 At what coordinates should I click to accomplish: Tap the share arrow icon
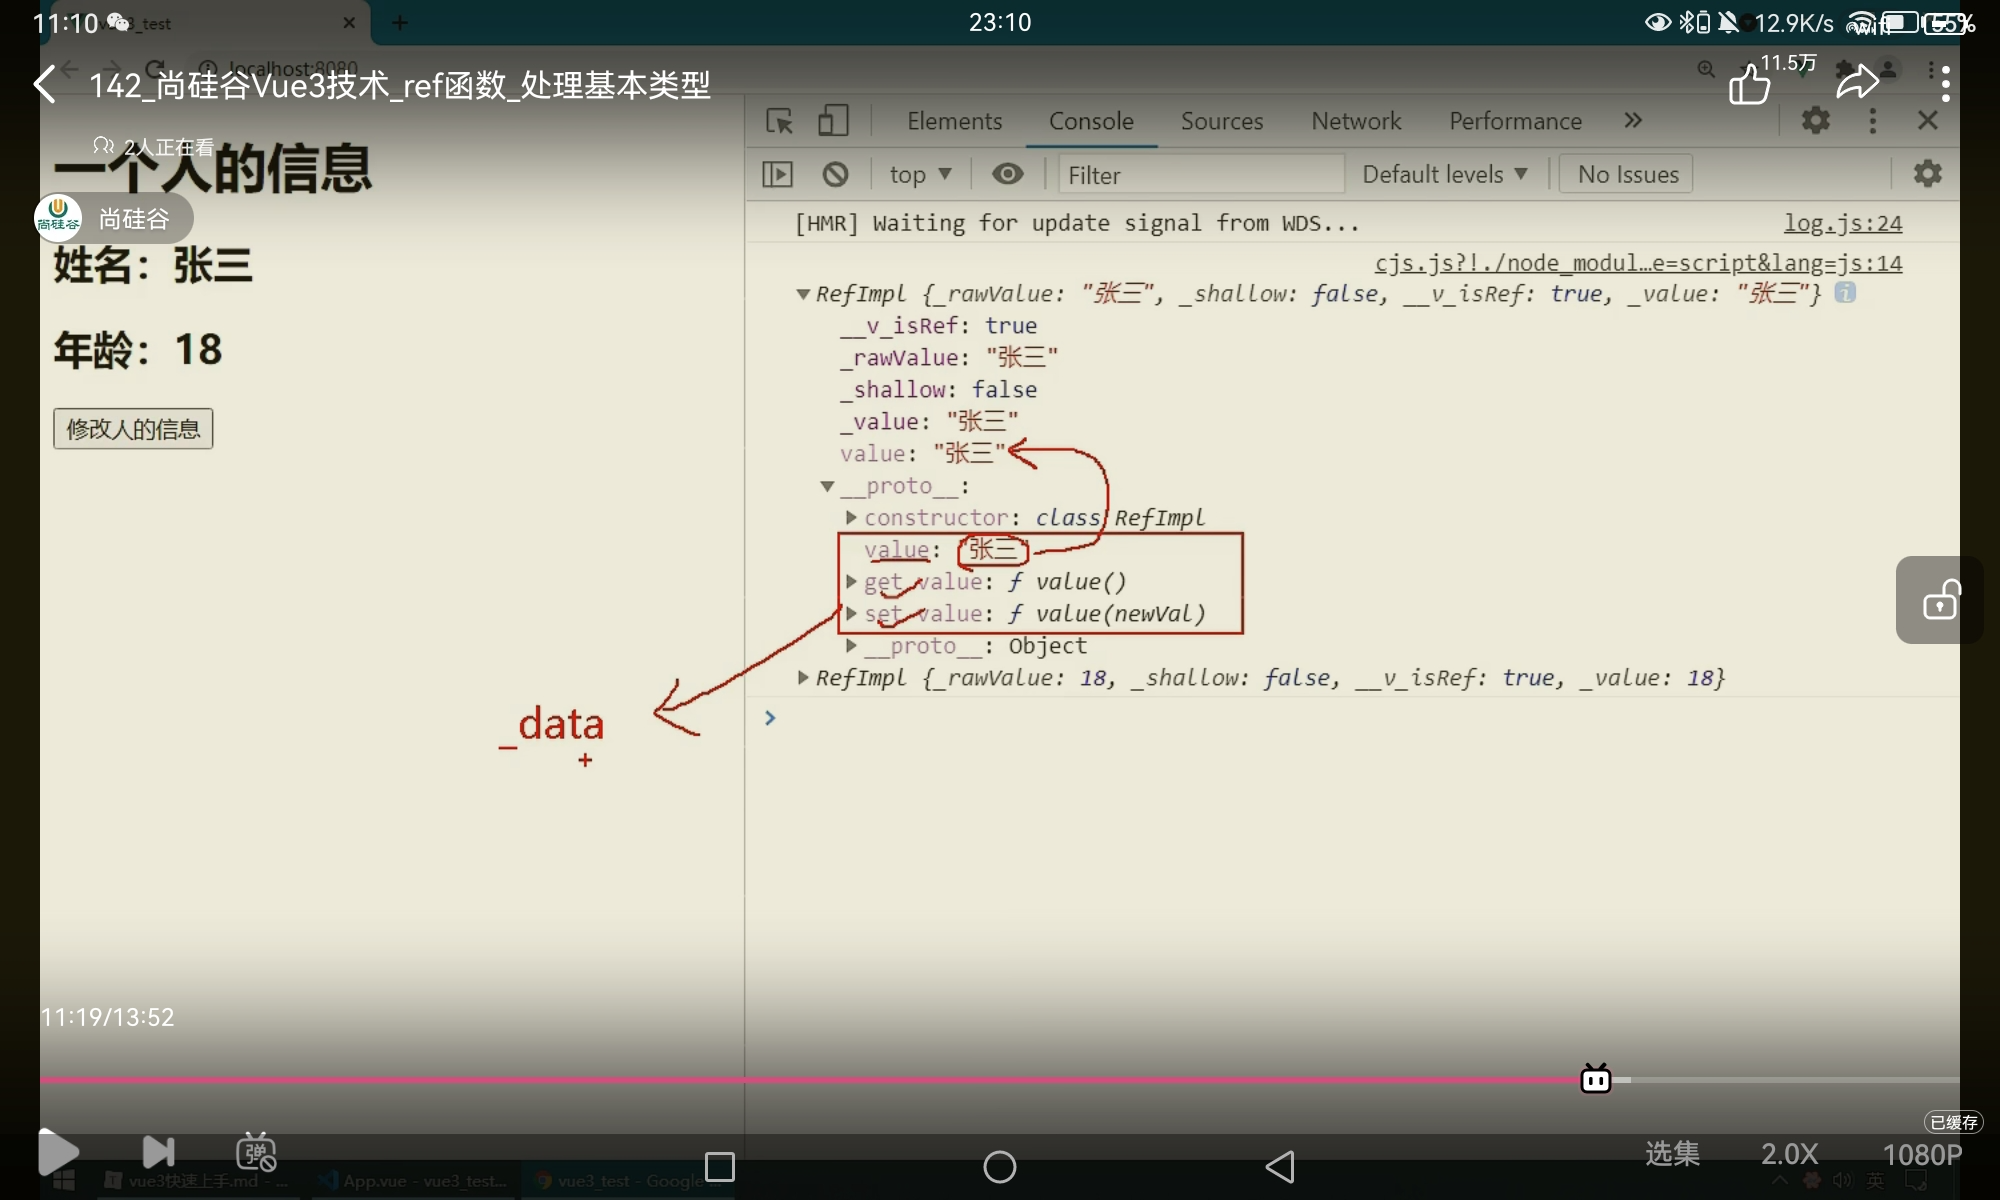[1857, 83]
